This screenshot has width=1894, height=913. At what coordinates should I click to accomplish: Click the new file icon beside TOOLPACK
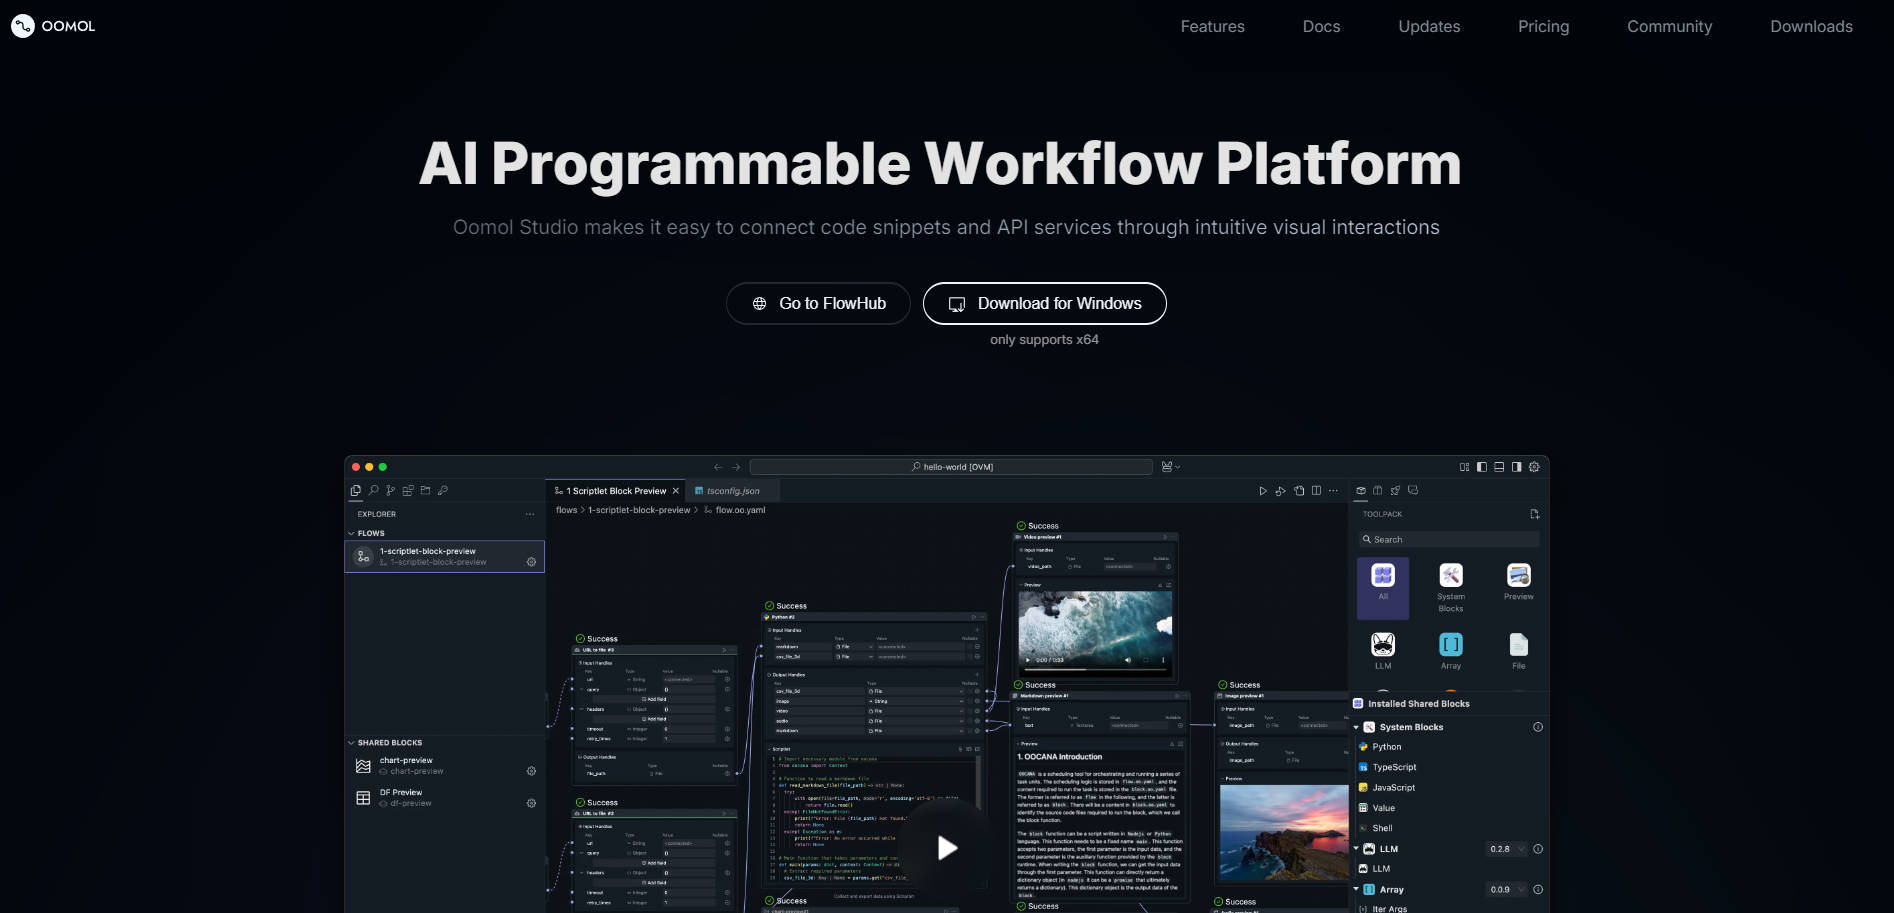1534,514
